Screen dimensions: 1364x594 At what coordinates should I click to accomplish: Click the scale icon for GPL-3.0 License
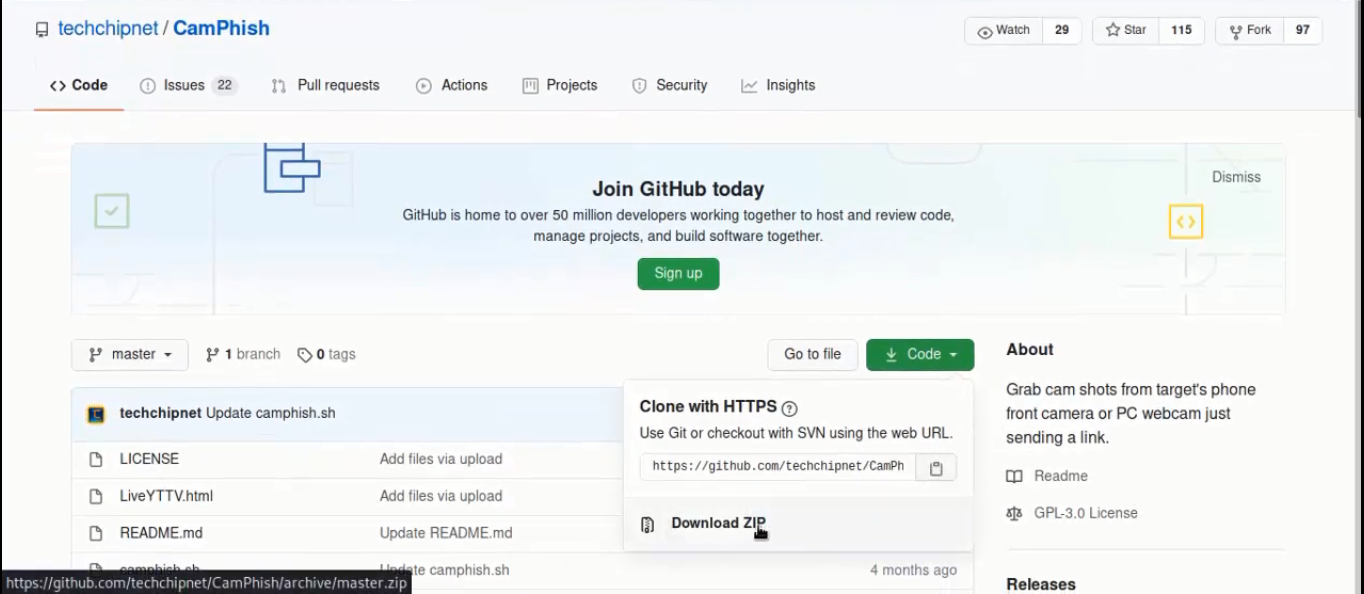[1014, 514]
